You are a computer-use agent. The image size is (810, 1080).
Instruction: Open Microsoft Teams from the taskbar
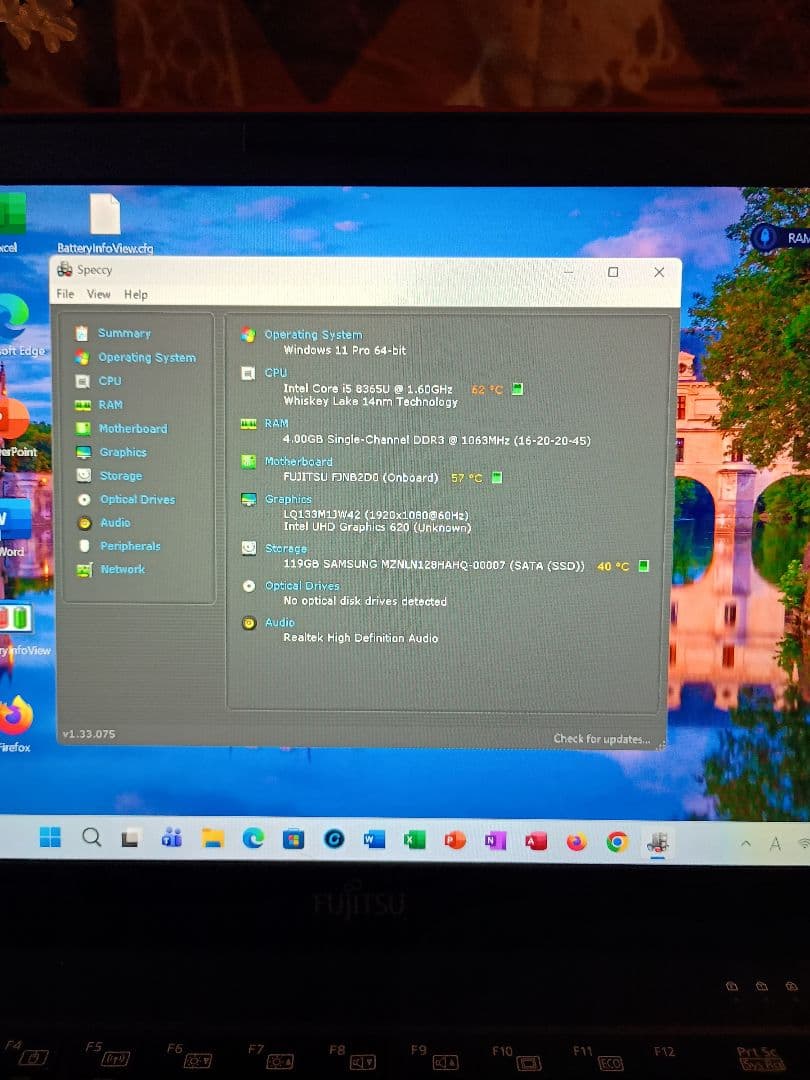[x=172, y=838]
